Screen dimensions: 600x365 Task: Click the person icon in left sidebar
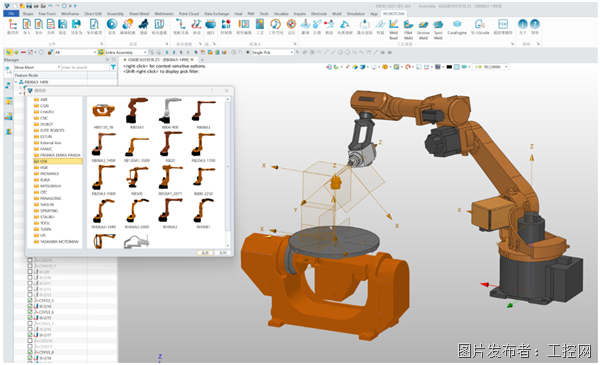pyautogui.click(x=8, y=131)
